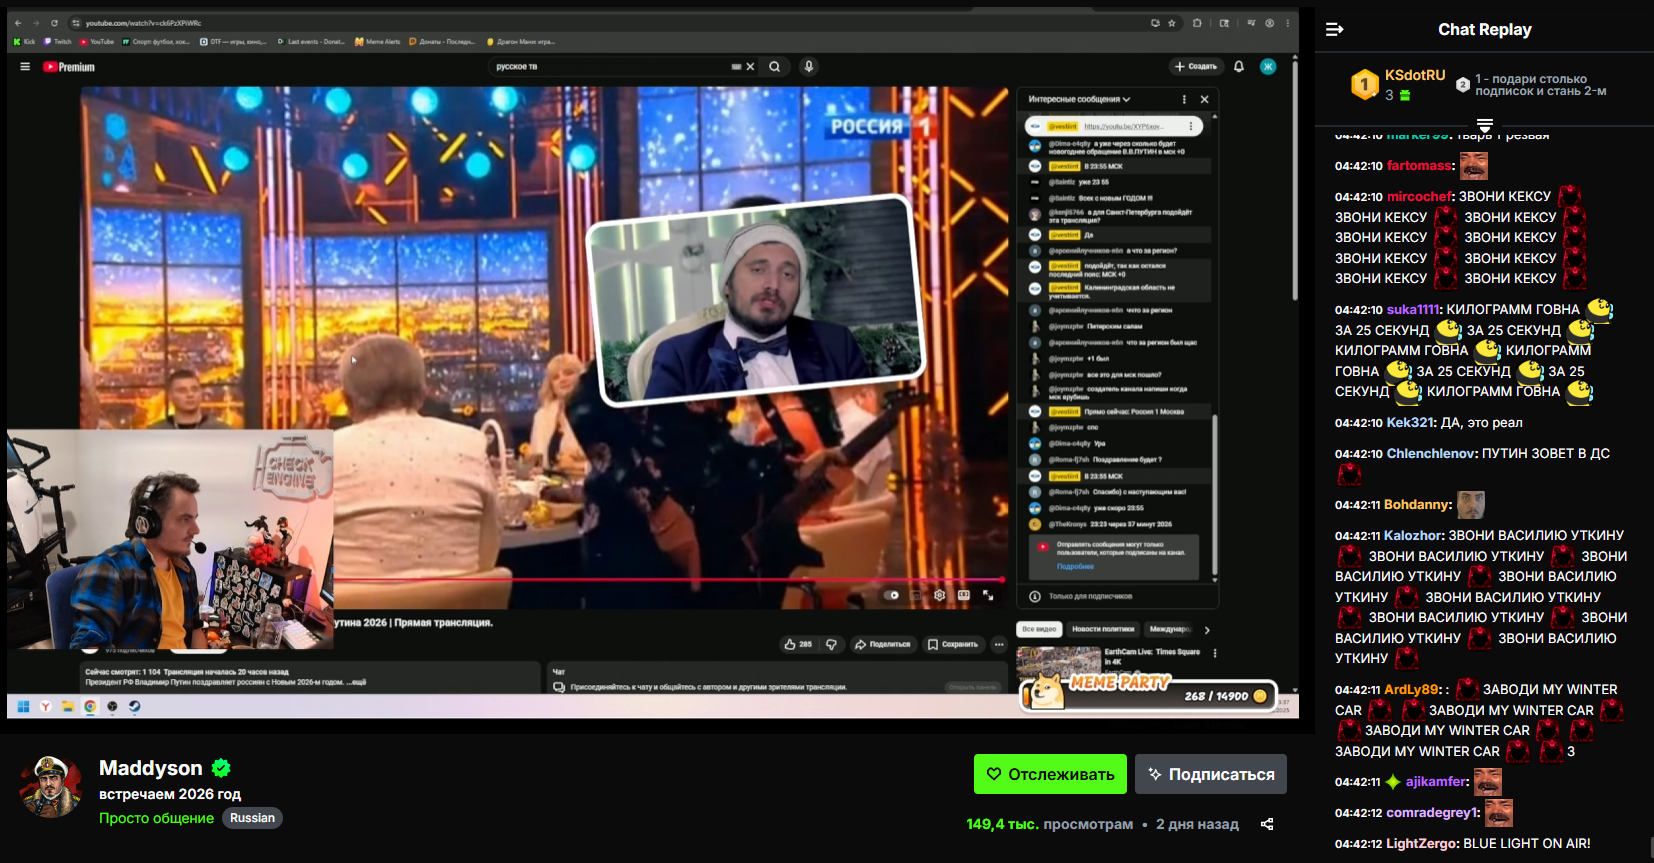The width and height of the screenshot is (1654, 863).
Task: Start voice search with the microphone icon
Action: click(x=808, y=67)
